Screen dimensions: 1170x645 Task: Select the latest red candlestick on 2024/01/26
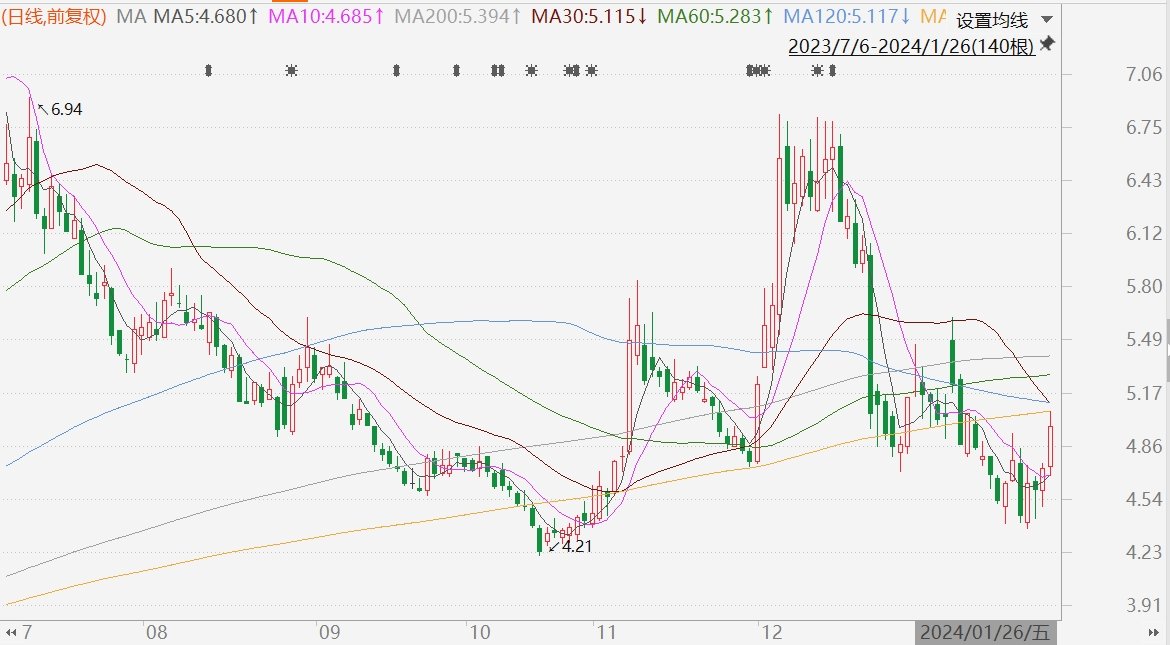(1051, 446)
